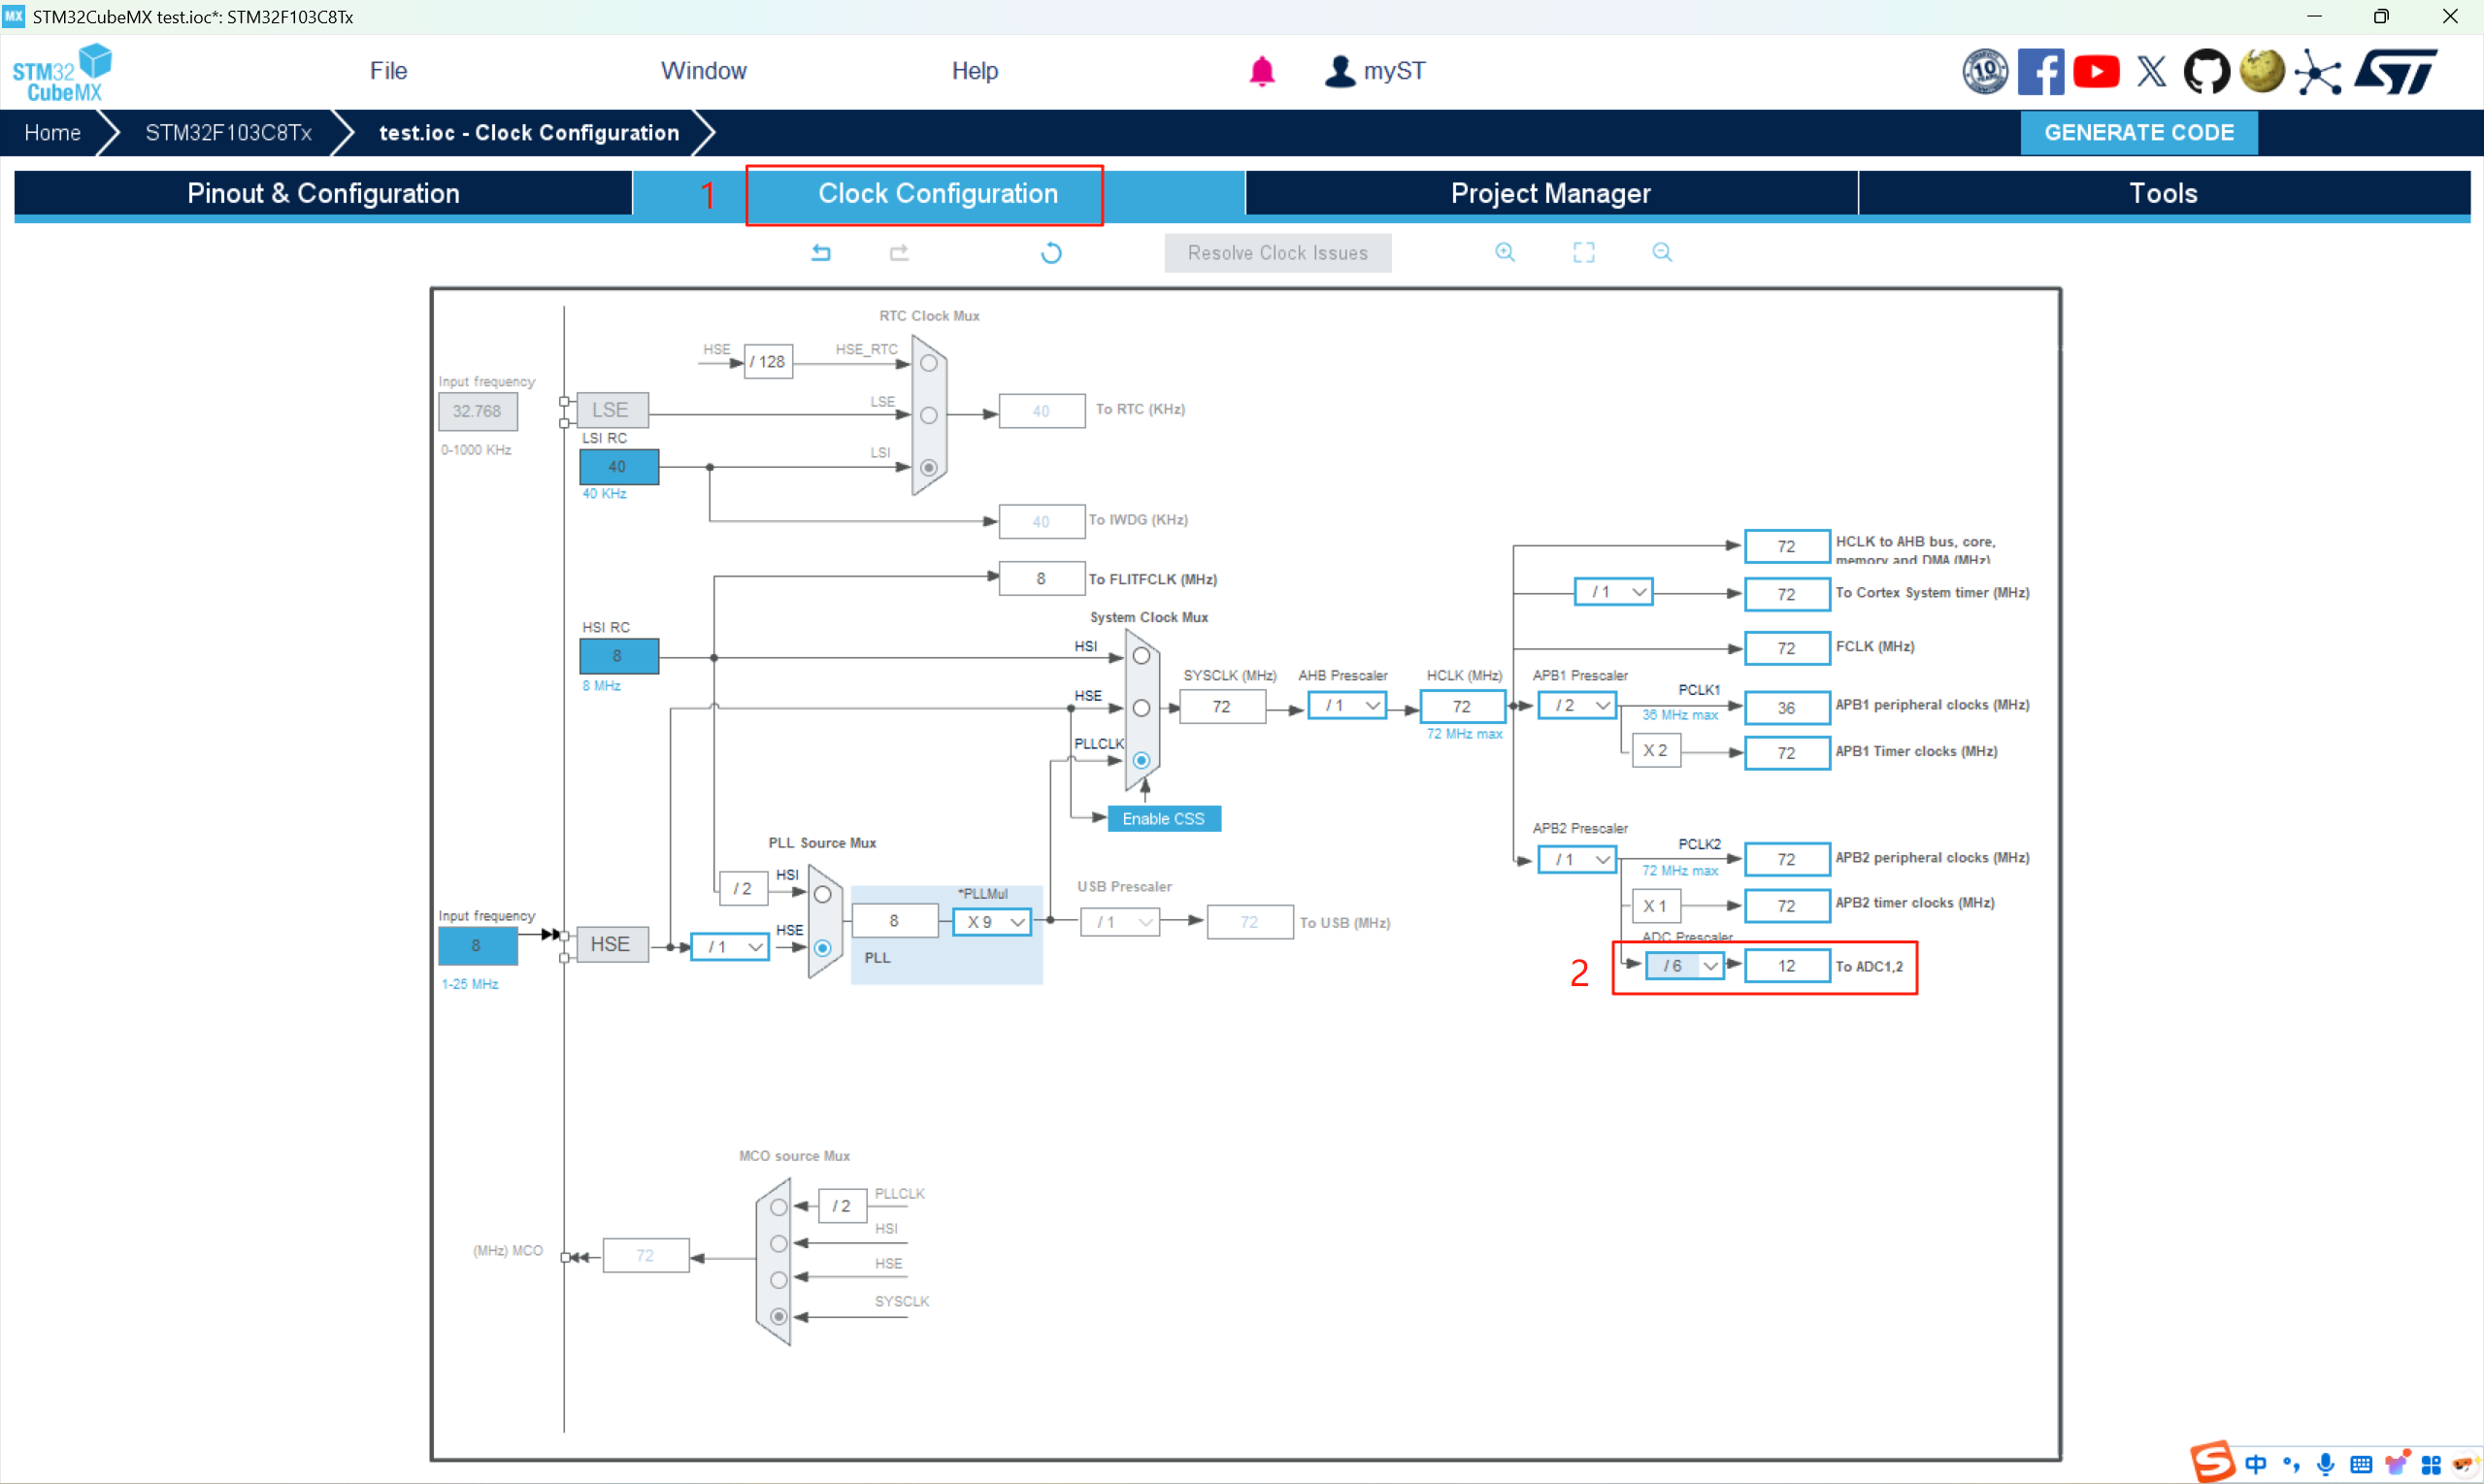Click the Sogou input method S icon
The height and width of the screenshot is (1484, 2484).
pos(2212,1462)
